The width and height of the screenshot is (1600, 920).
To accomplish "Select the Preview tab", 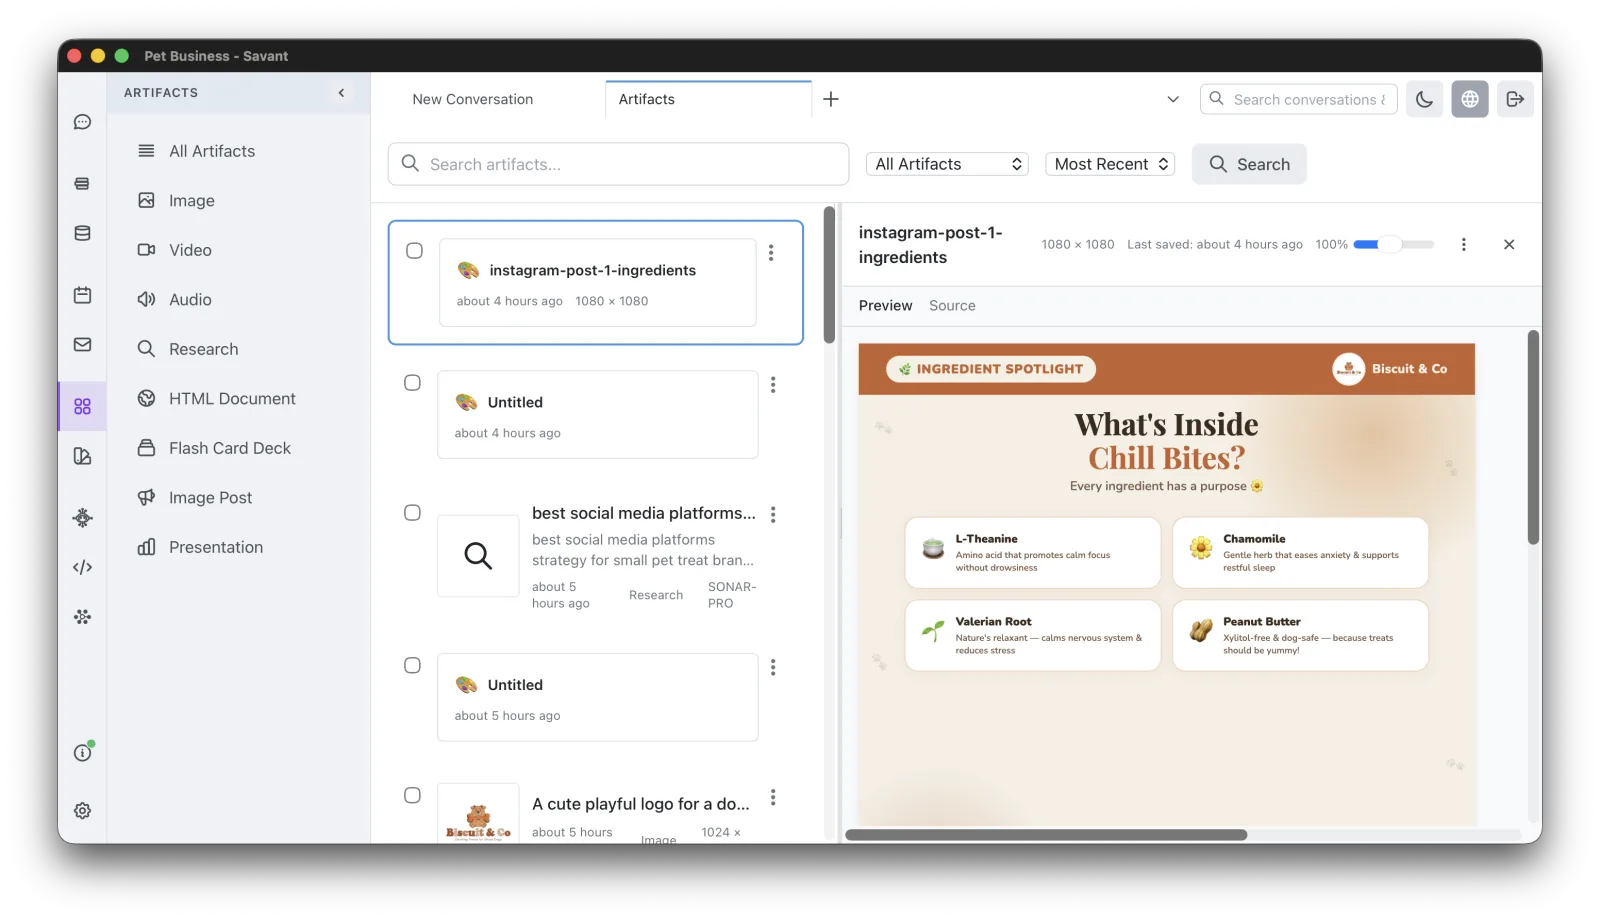I will coord(885,306).
